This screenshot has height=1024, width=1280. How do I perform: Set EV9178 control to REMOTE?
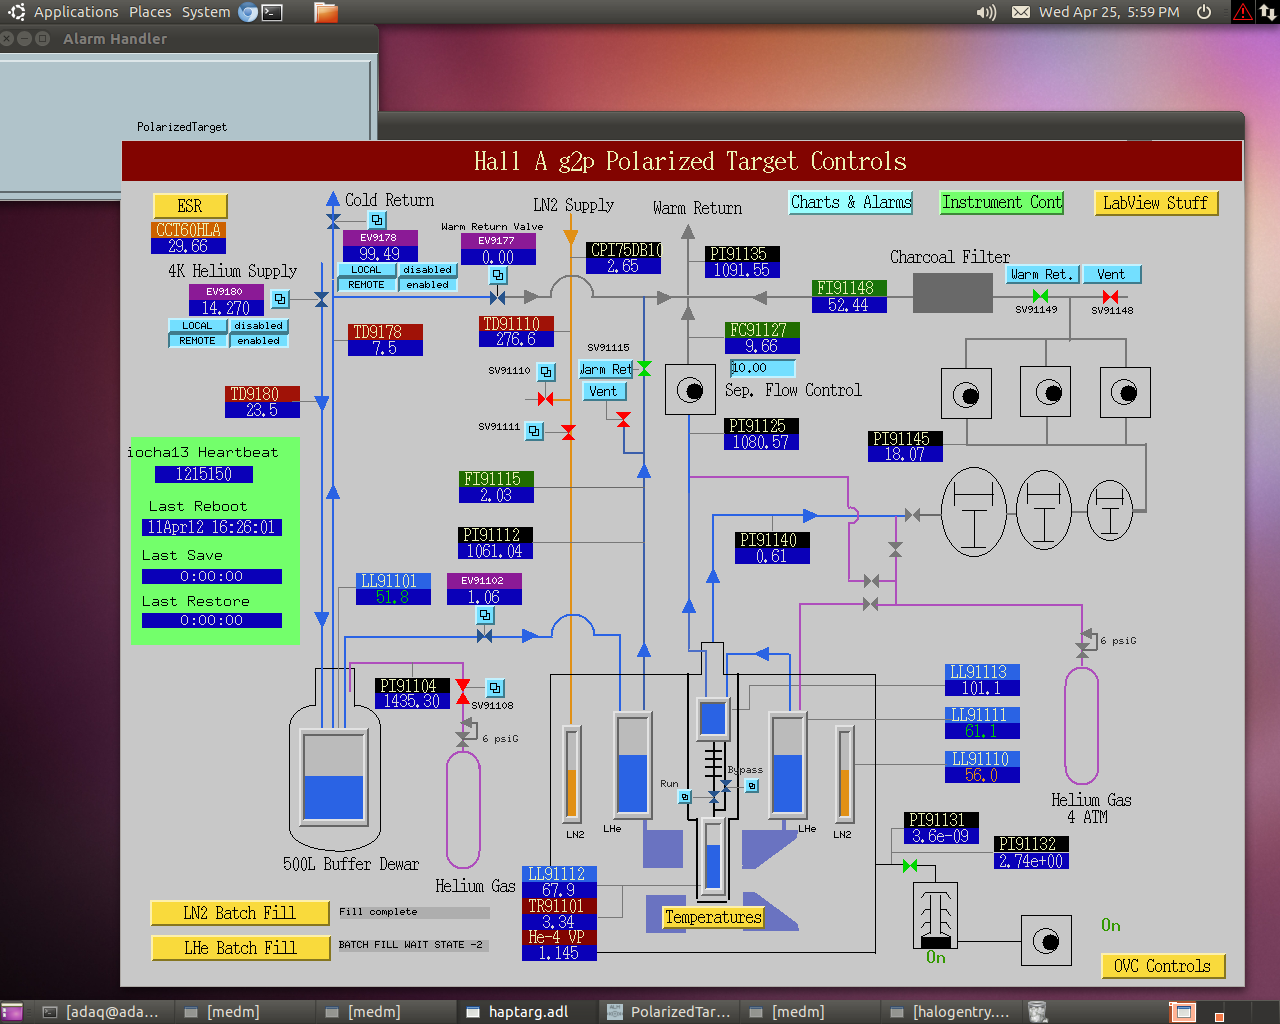pos(366,285)
